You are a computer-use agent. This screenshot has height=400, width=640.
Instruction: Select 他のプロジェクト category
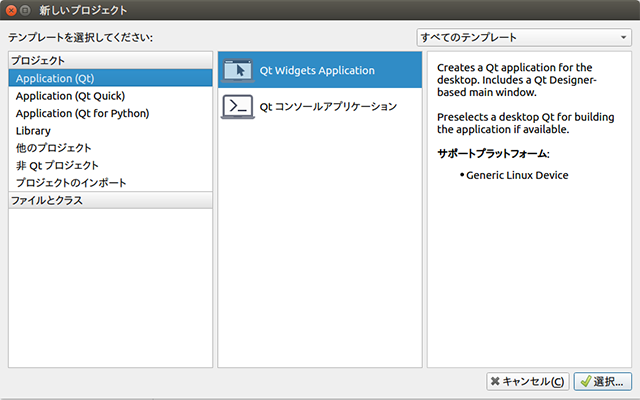tap(110, 148)
